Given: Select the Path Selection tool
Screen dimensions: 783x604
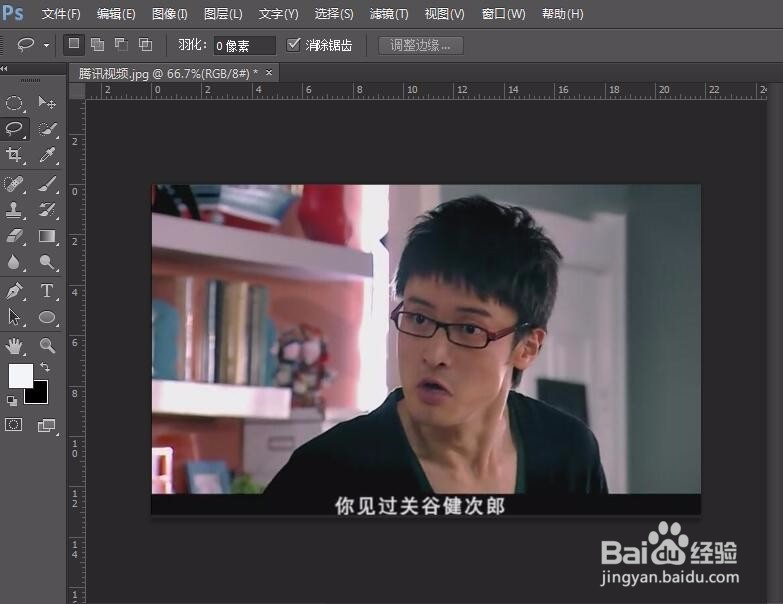Looking at the screenshot, I should pos(14,317).
